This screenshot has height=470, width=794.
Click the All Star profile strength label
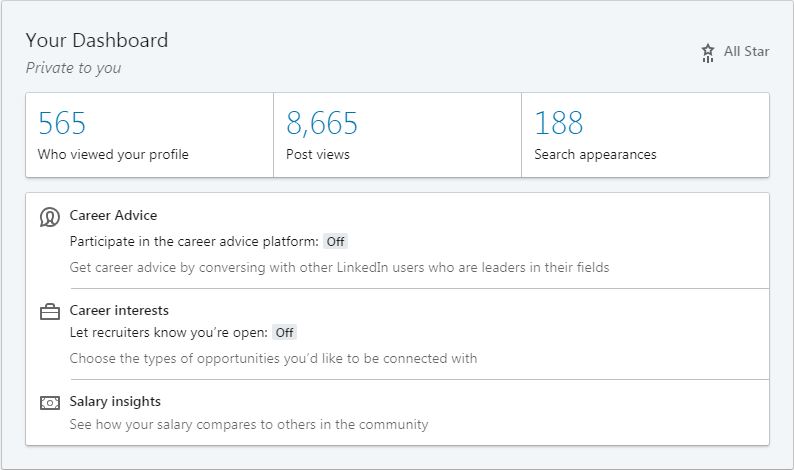tap(746, 52)
